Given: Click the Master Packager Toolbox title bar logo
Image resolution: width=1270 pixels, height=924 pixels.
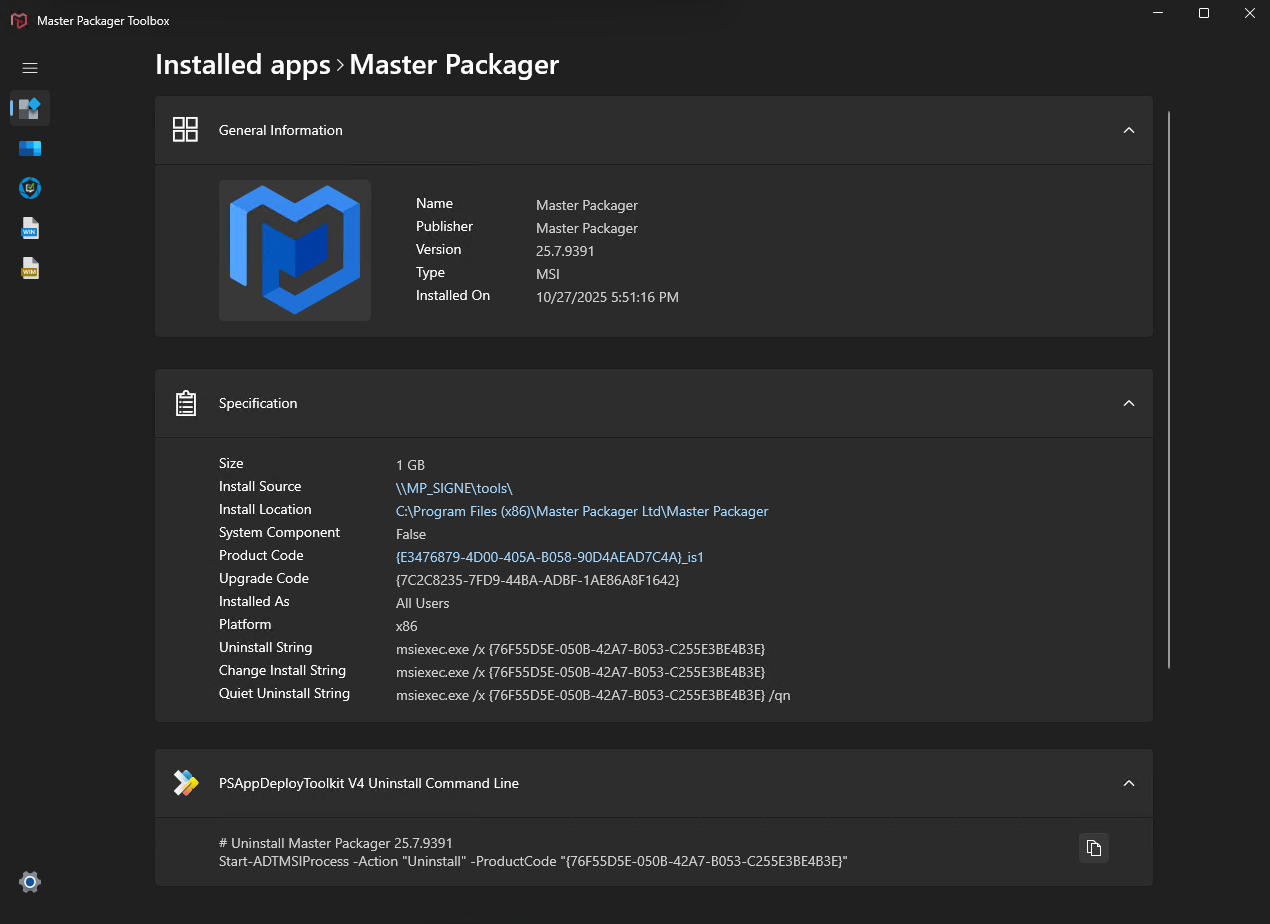Looking at the screenshot, I should pyautogui.click(x=18, y=20).
